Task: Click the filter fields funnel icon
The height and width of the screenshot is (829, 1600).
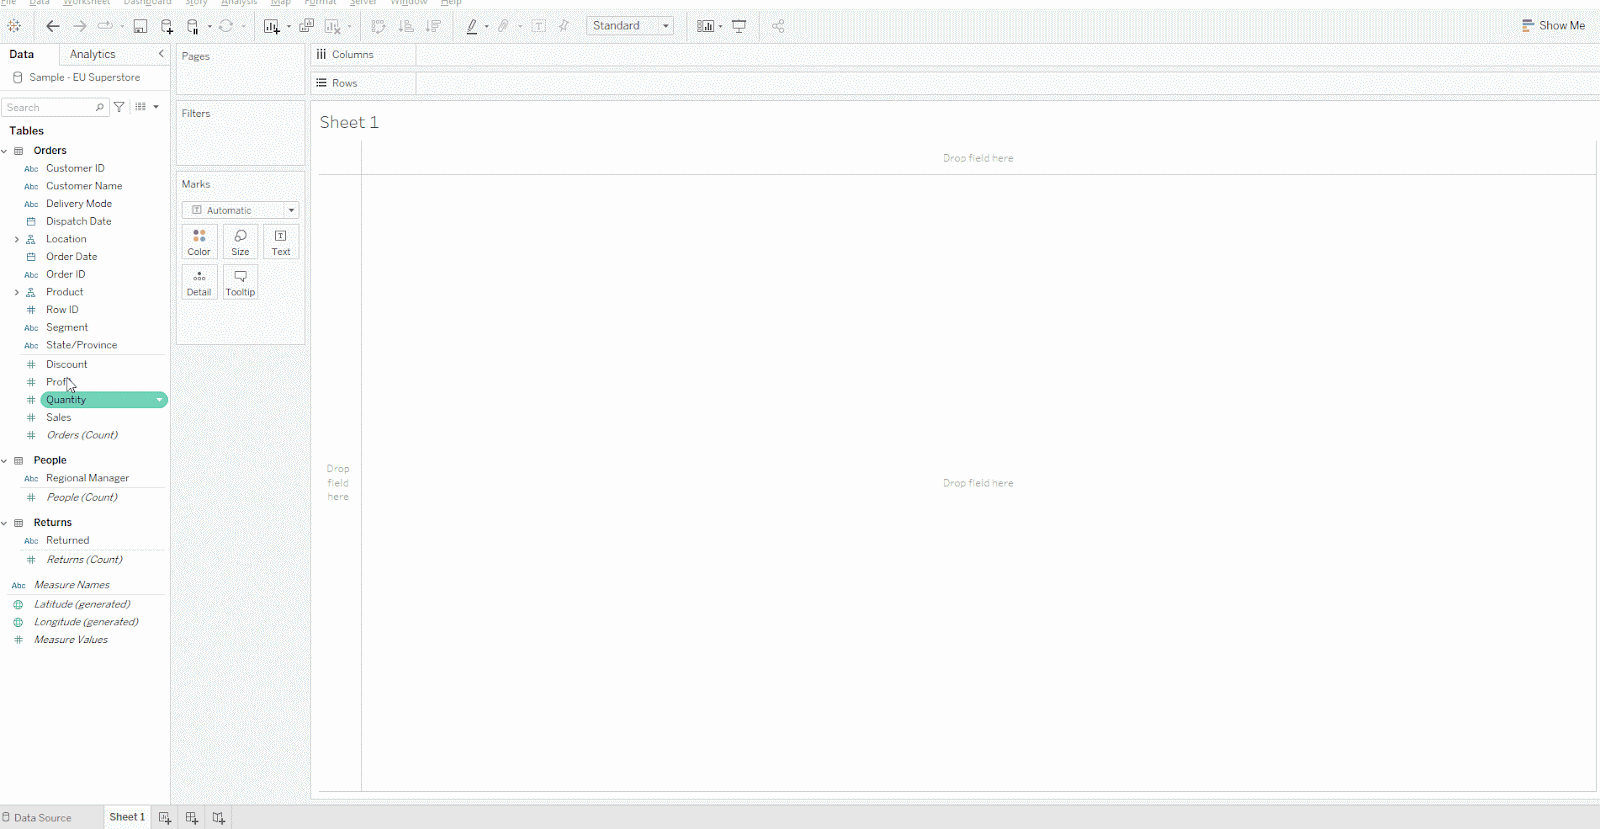Action: click(x=119, y=107)
